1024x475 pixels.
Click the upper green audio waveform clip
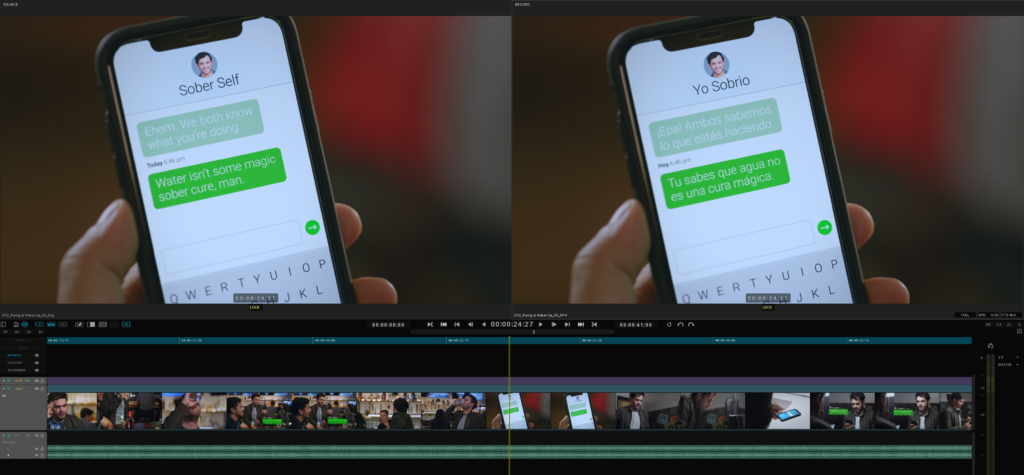coord(509,449)
